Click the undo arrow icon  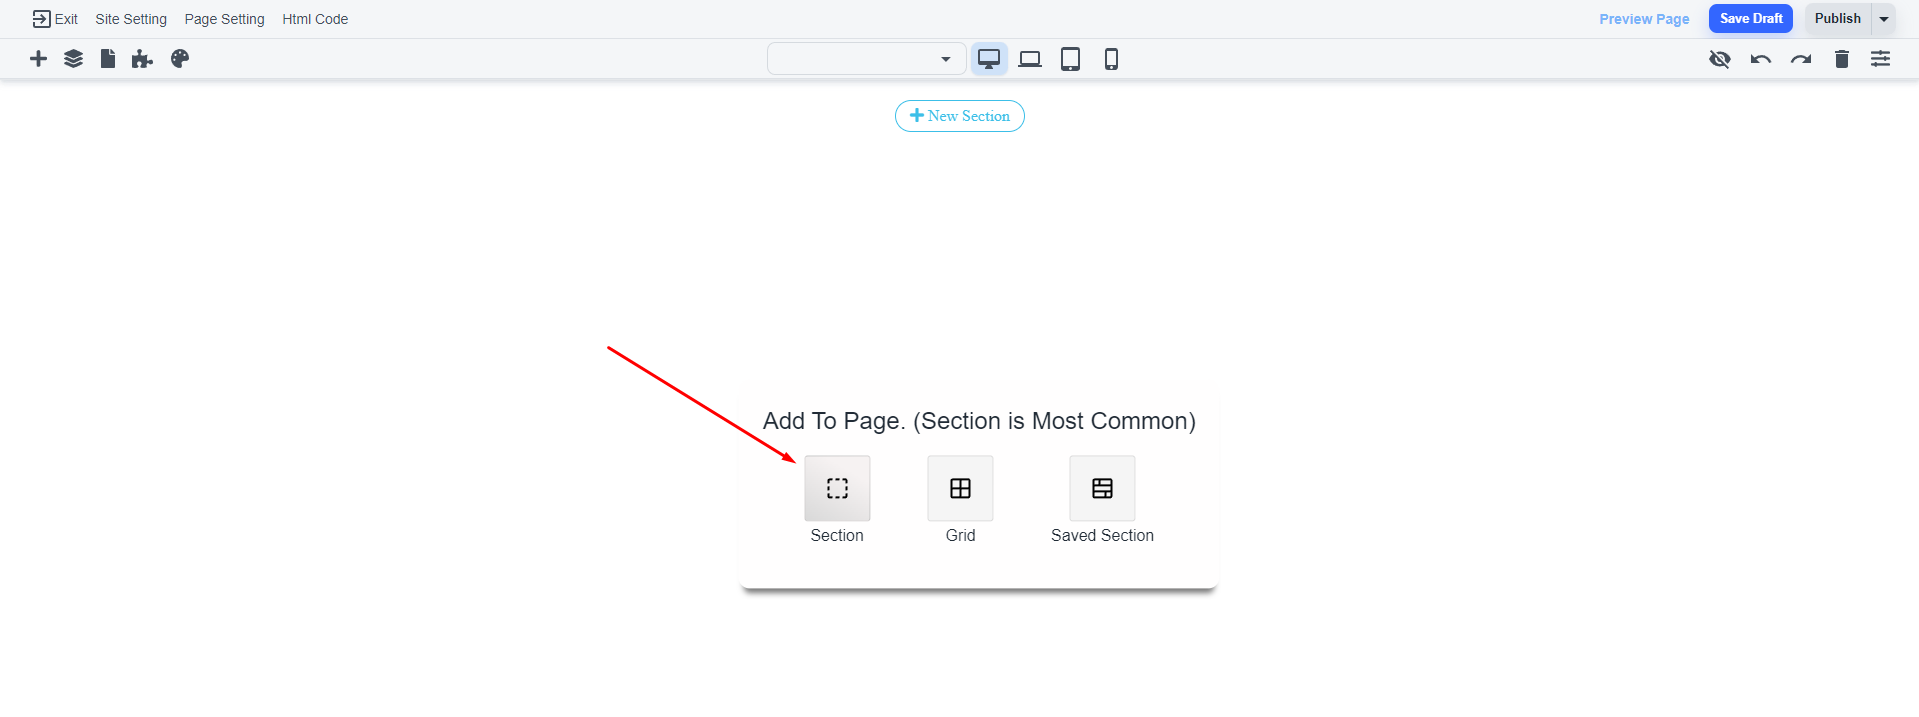click(x=1760, y=59)
